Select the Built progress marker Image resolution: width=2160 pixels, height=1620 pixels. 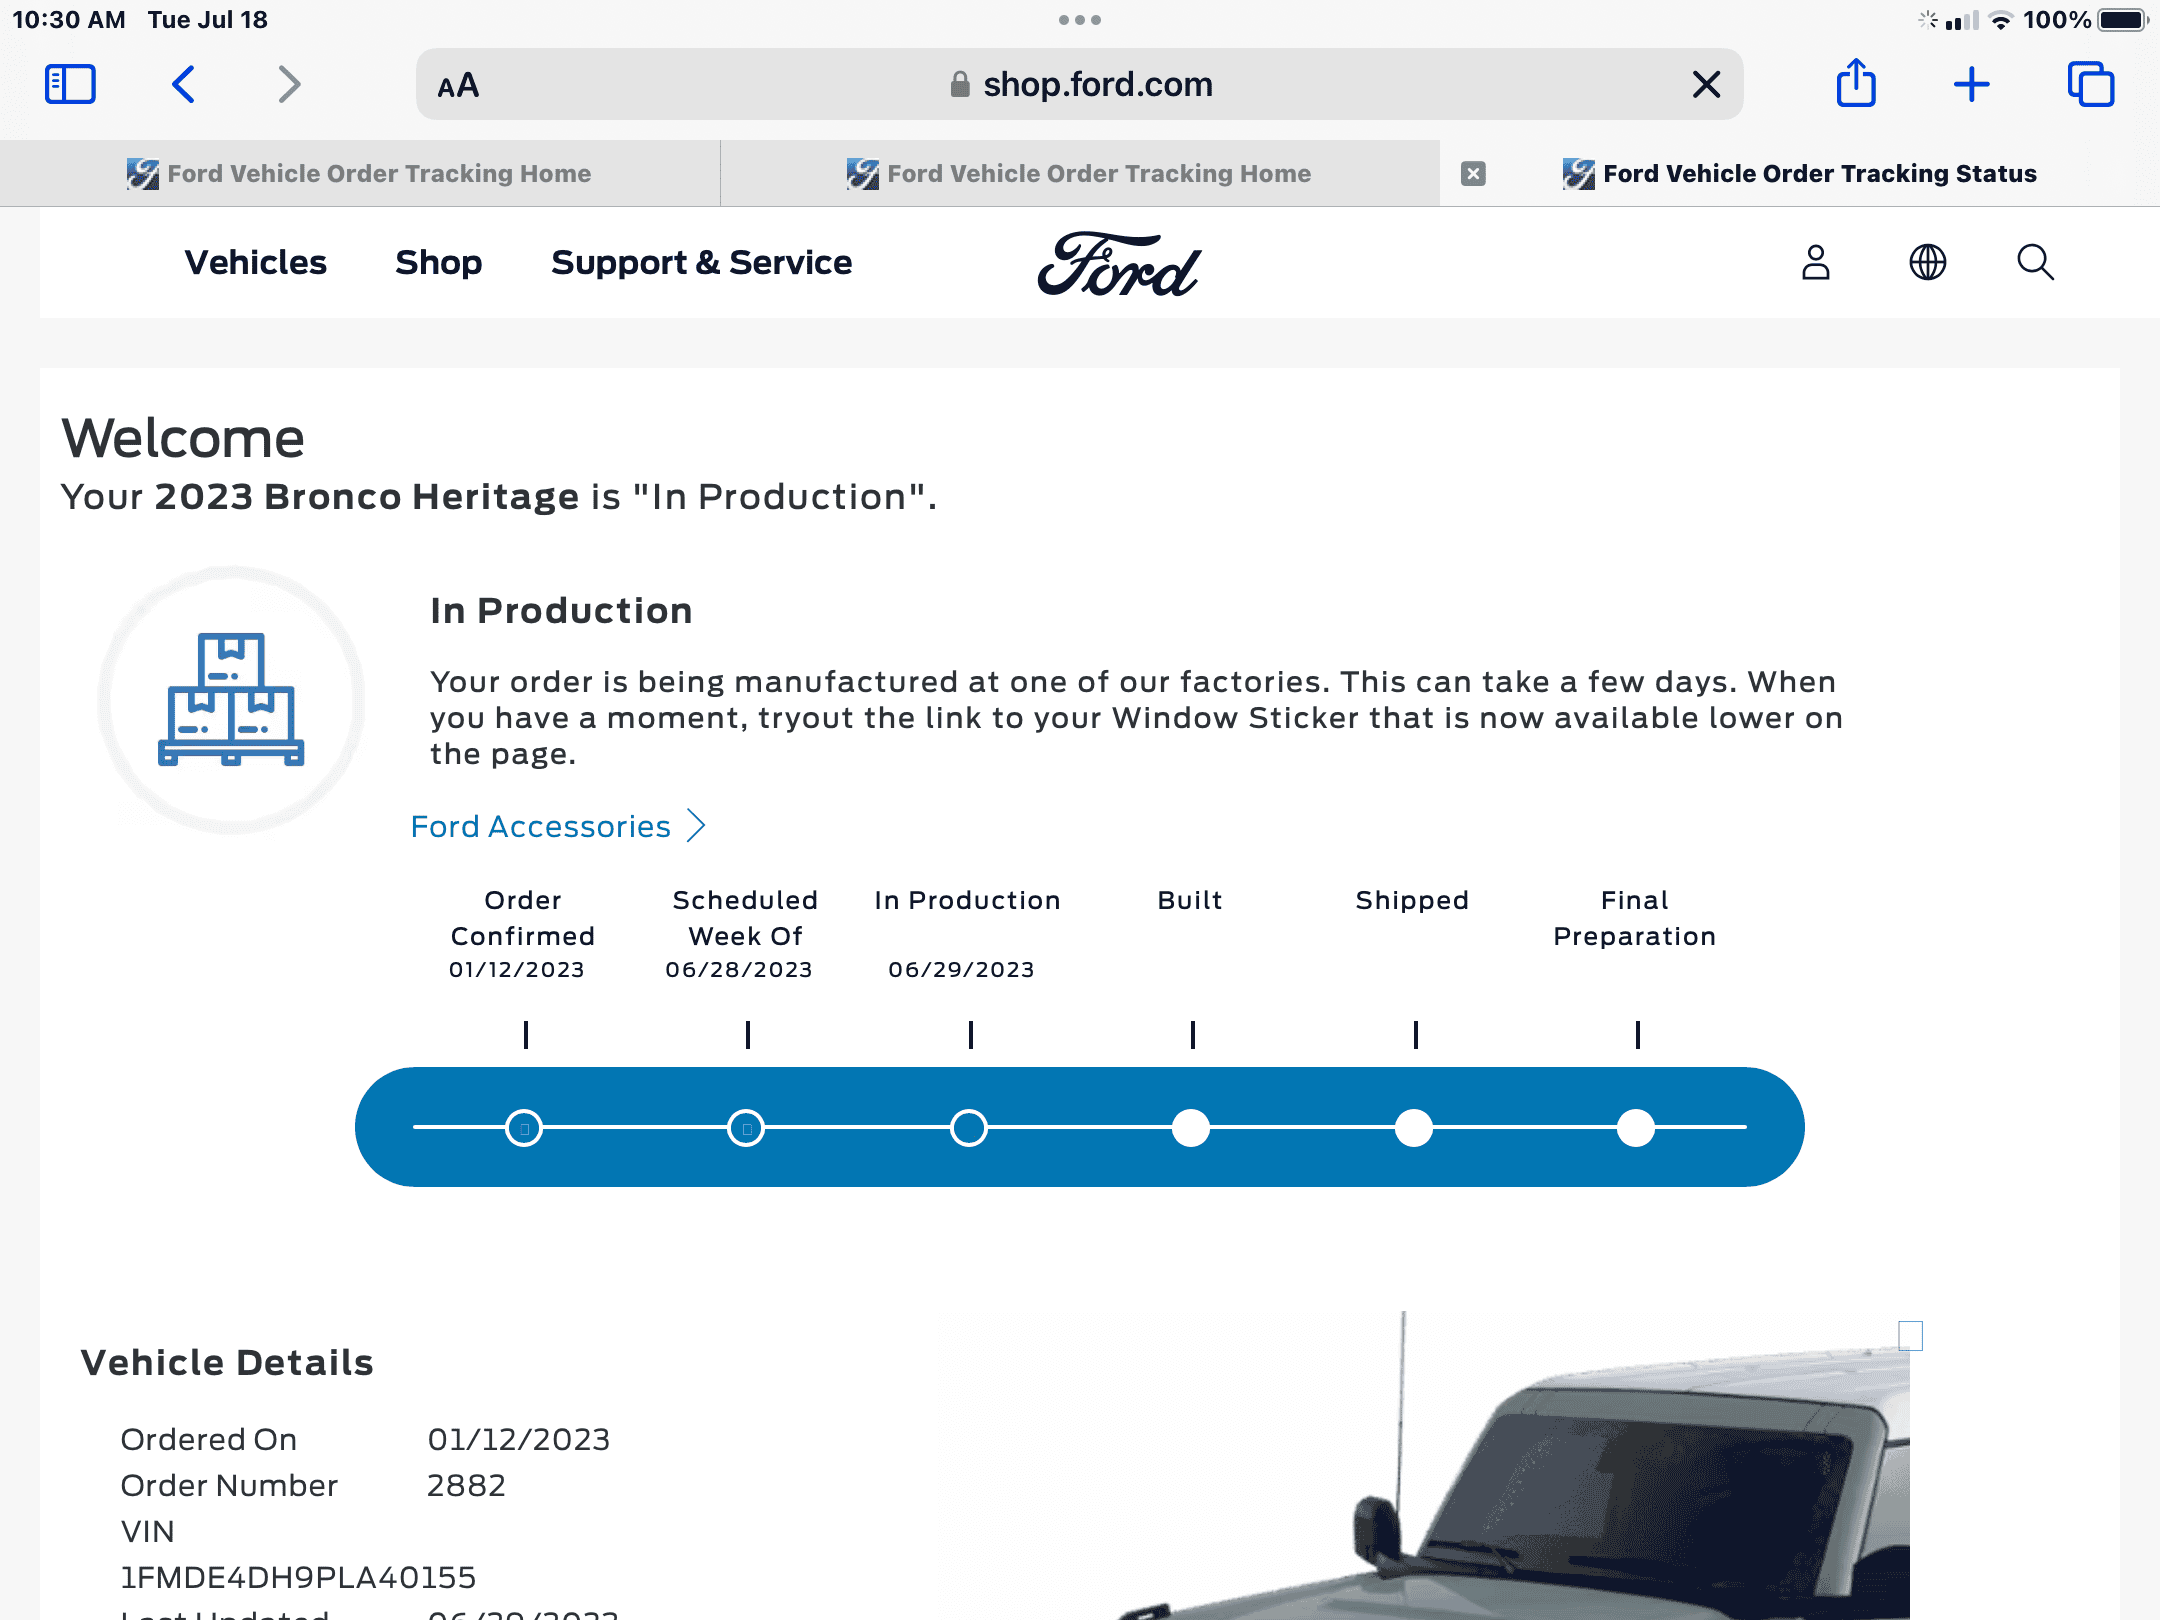click(x=1191, y=1128)
